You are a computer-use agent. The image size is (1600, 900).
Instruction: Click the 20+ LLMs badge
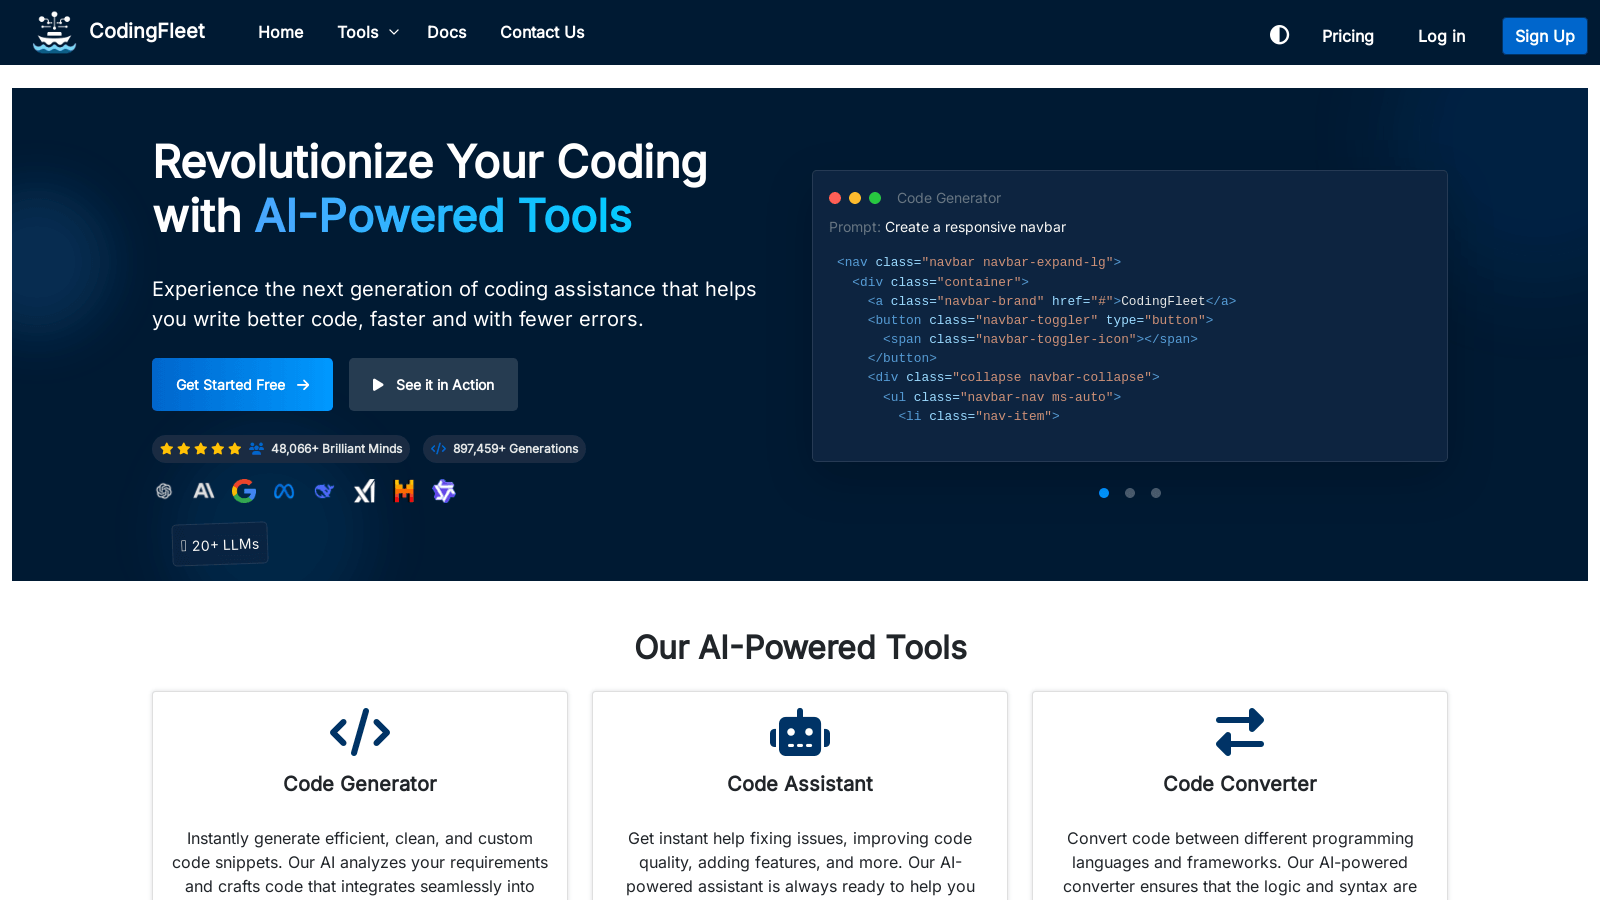pos(220,545)
